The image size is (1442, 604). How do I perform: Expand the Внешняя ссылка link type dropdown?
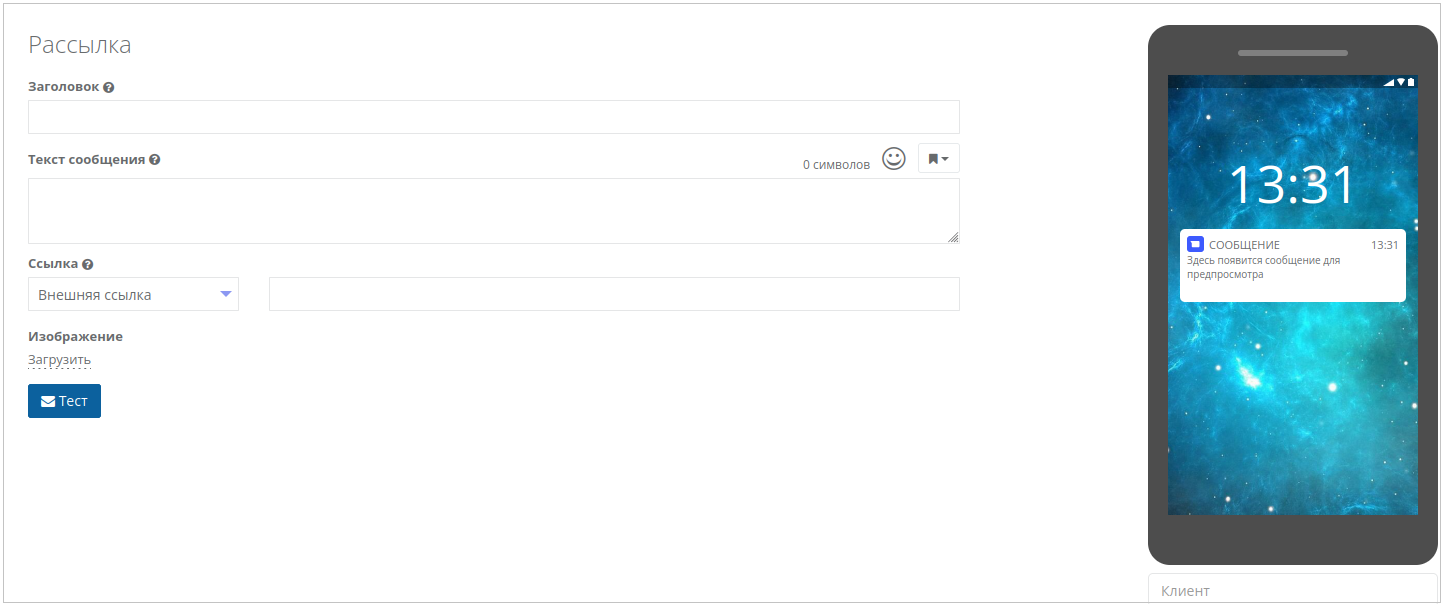click(x=133, y=295)
